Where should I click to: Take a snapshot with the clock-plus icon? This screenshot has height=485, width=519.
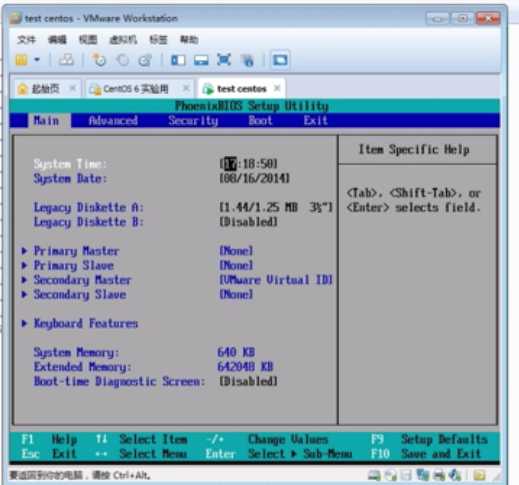coord(99,60)
